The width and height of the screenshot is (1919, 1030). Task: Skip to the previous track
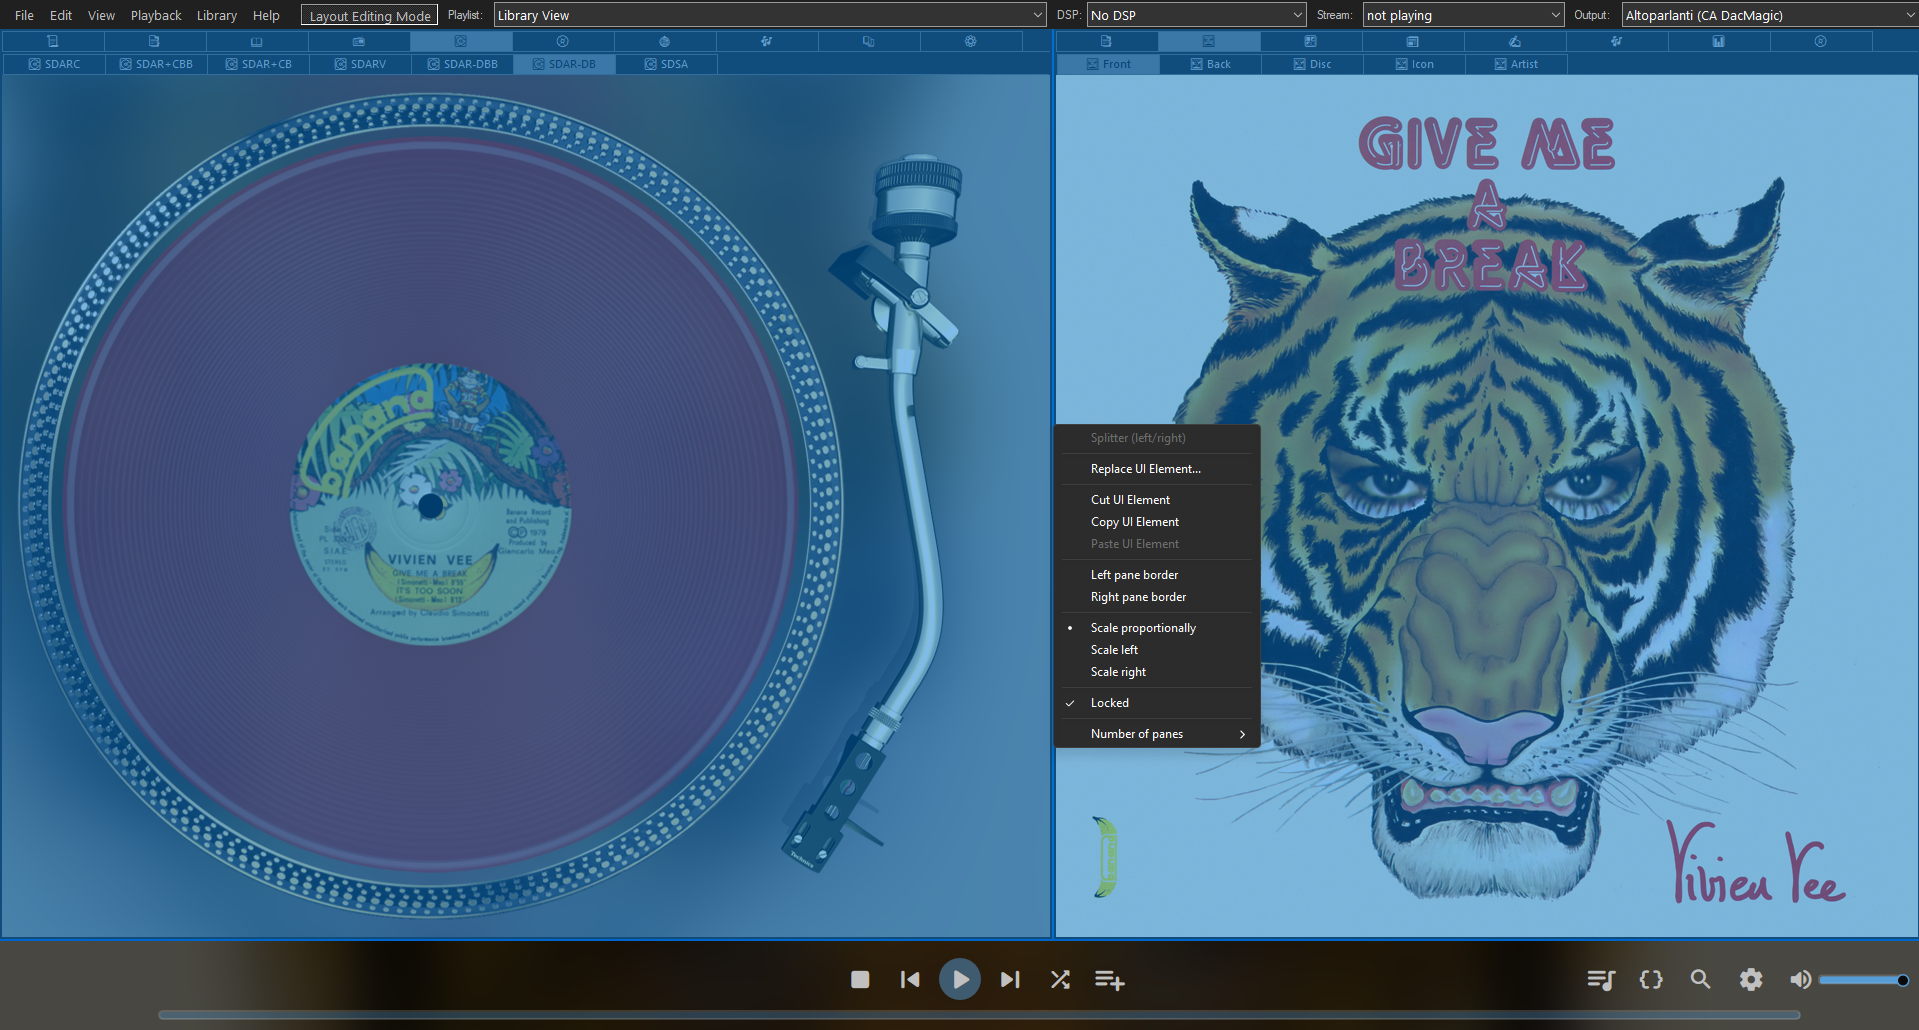coord(910,980)
